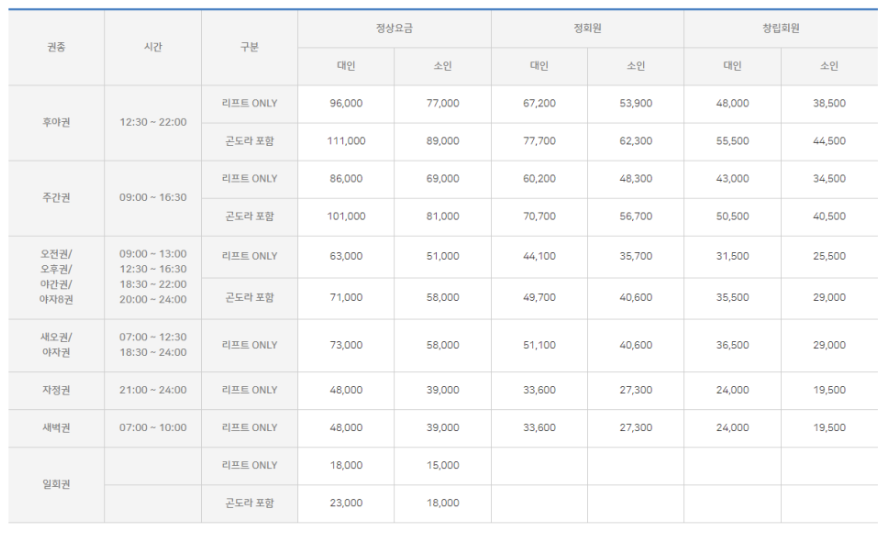The image size is (887, 534).
Task: Select the 후야권 ticket type cell
Action: click(x=56, y=123)
